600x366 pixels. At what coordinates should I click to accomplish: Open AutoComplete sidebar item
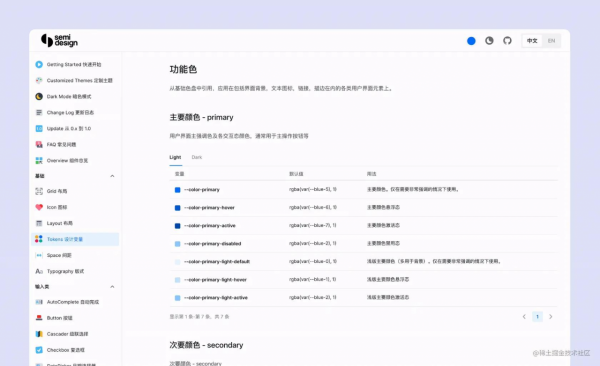click(75, 302)
